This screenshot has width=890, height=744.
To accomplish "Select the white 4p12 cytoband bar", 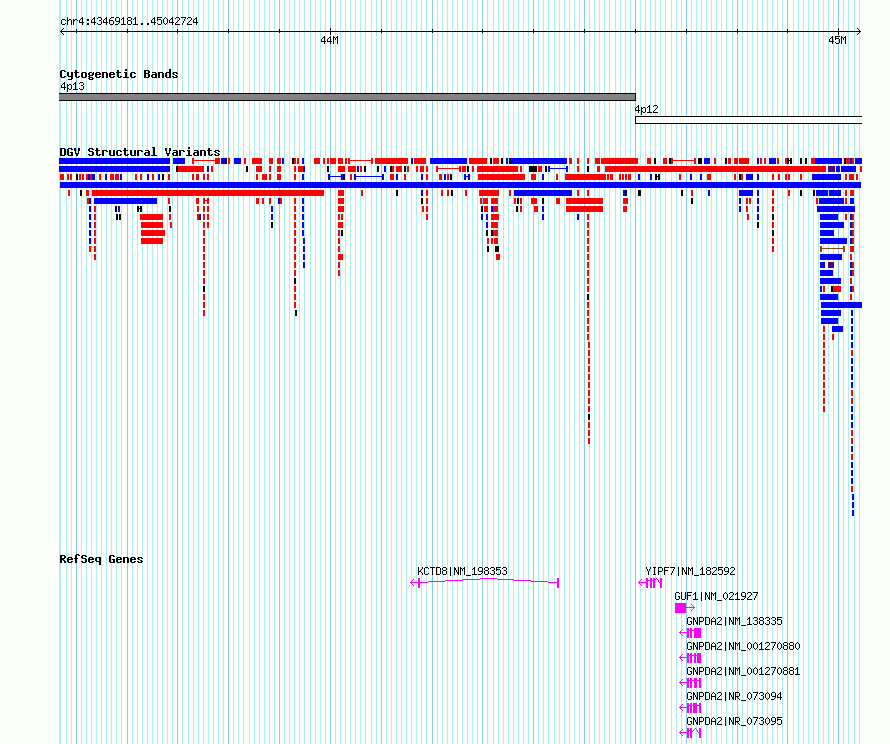I will point(749,120).
